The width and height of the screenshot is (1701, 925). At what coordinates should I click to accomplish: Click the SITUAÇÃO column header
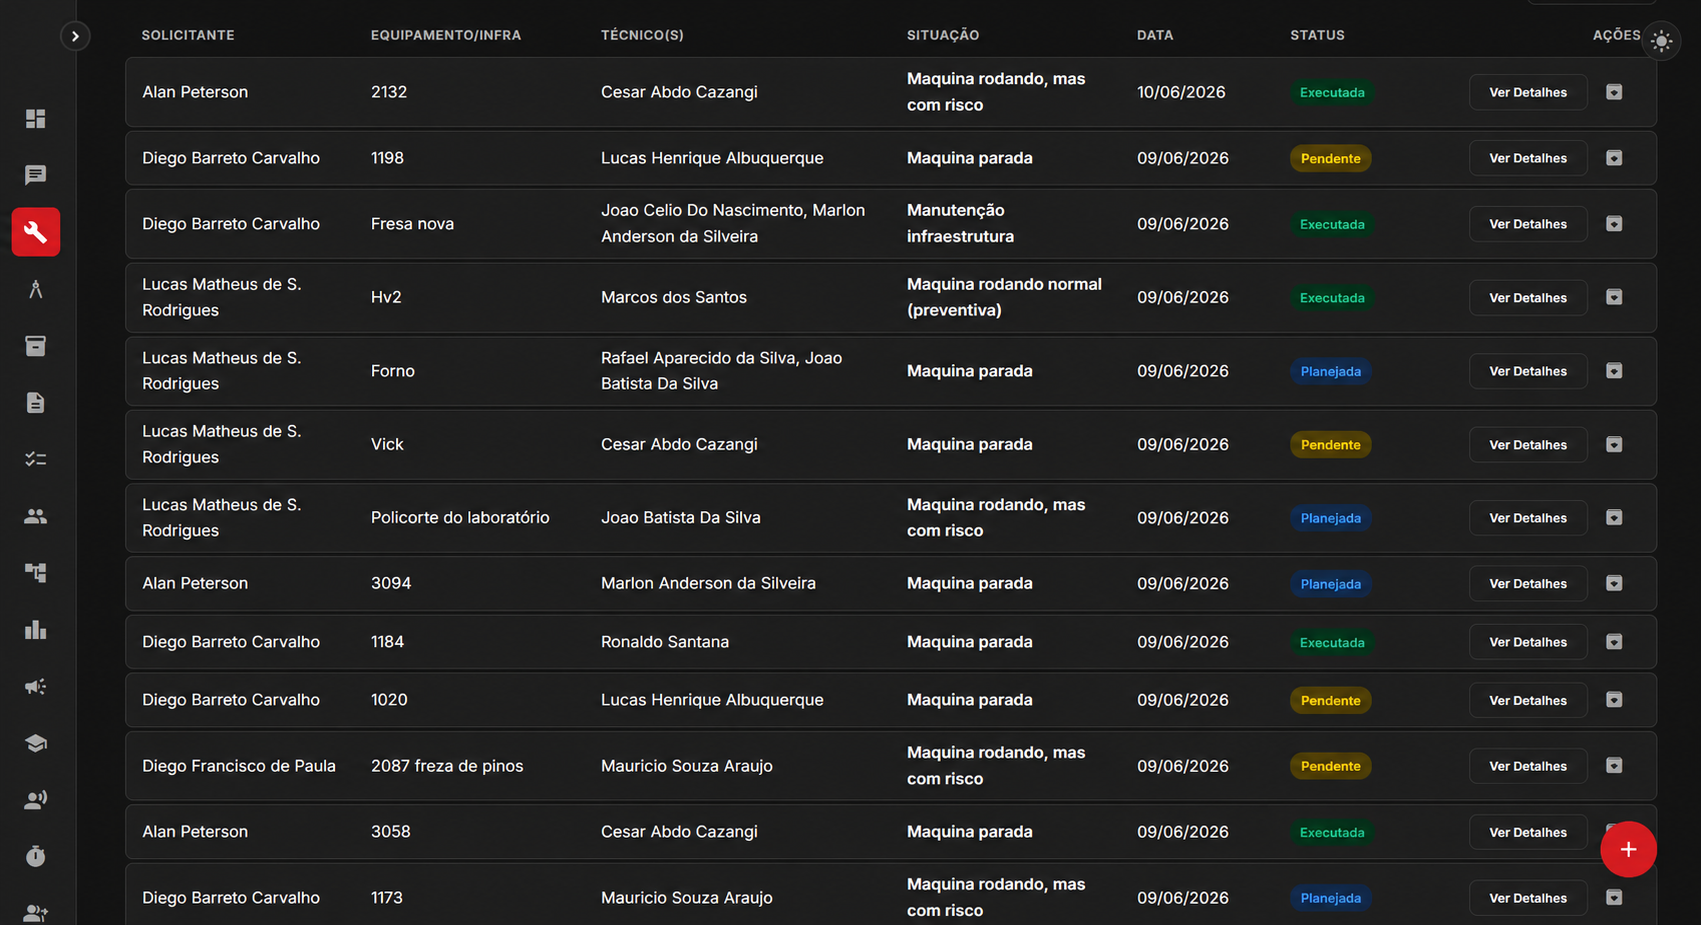(x=943, y=35)
